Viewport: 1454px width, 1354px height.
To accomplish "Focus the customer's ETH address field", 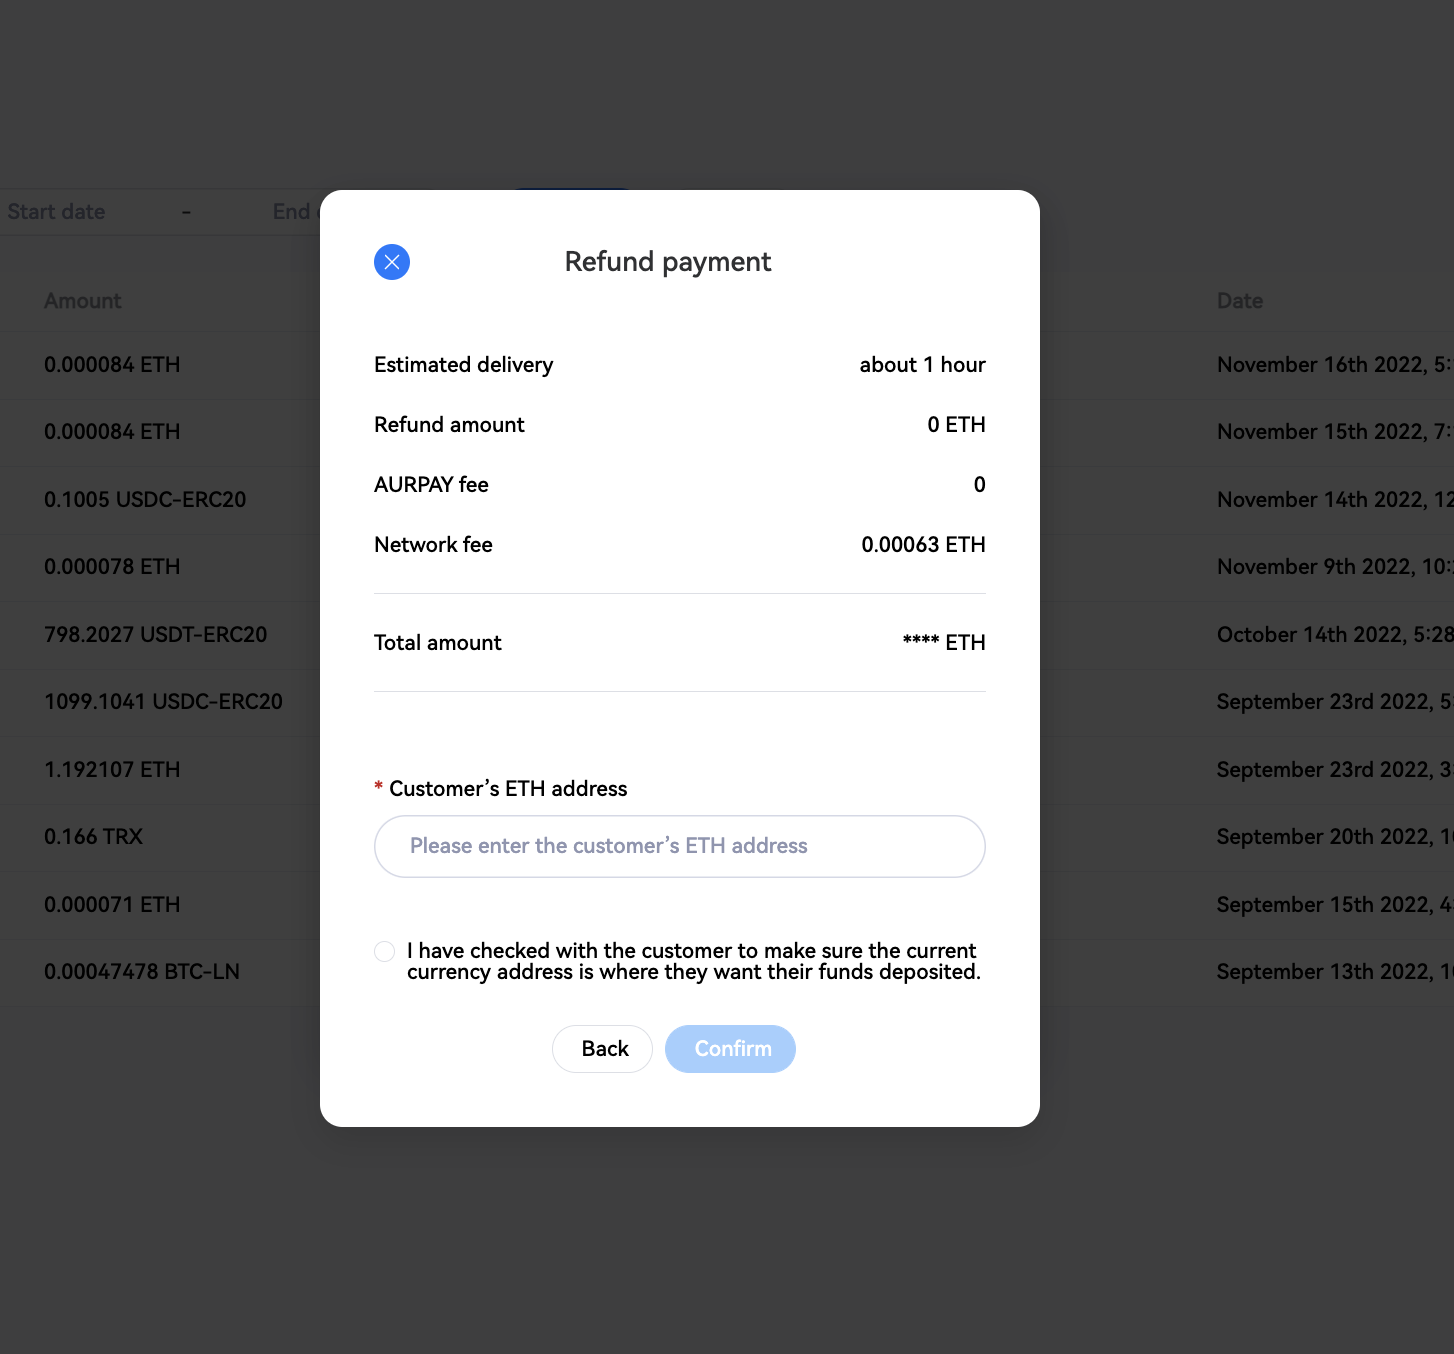I will (x=680, y=846).
